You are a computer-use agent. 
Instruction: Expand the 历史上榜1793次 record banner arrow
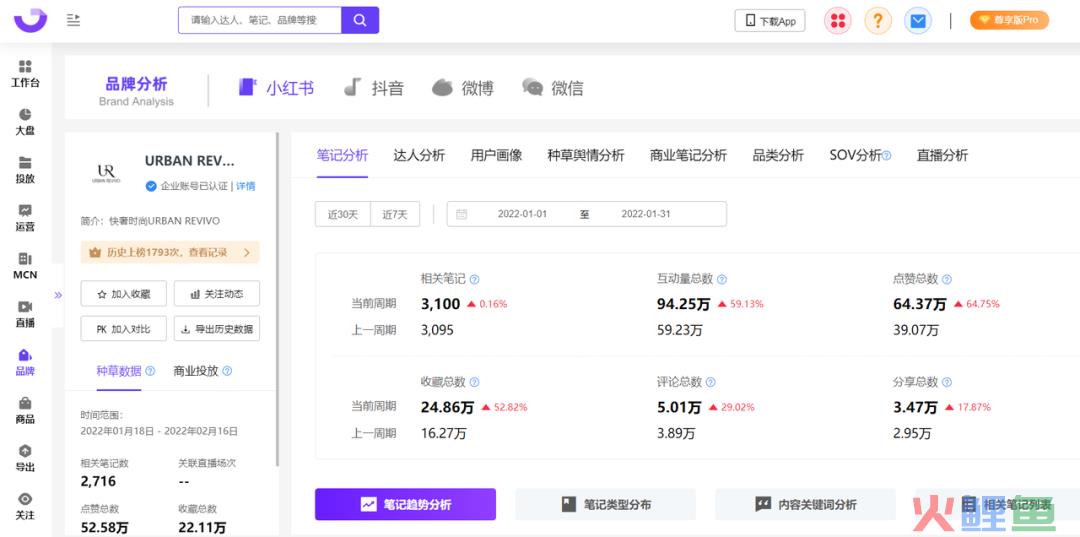click(x=247, y=253)
